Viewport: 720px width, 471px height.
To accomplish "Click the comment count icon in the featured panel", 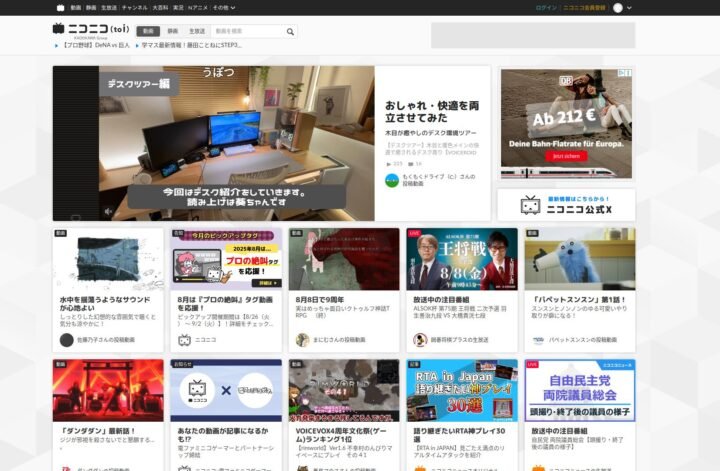I will point(411,164).
